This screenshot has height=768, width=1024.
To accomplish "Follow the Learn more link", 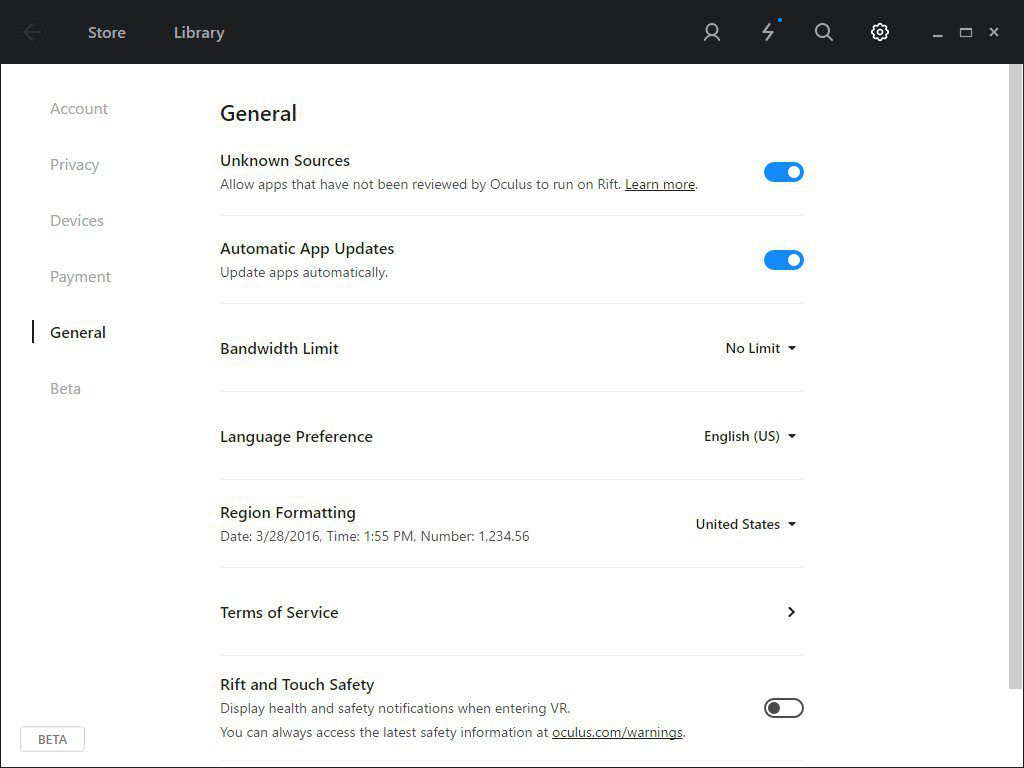I will tap(660, 184).
